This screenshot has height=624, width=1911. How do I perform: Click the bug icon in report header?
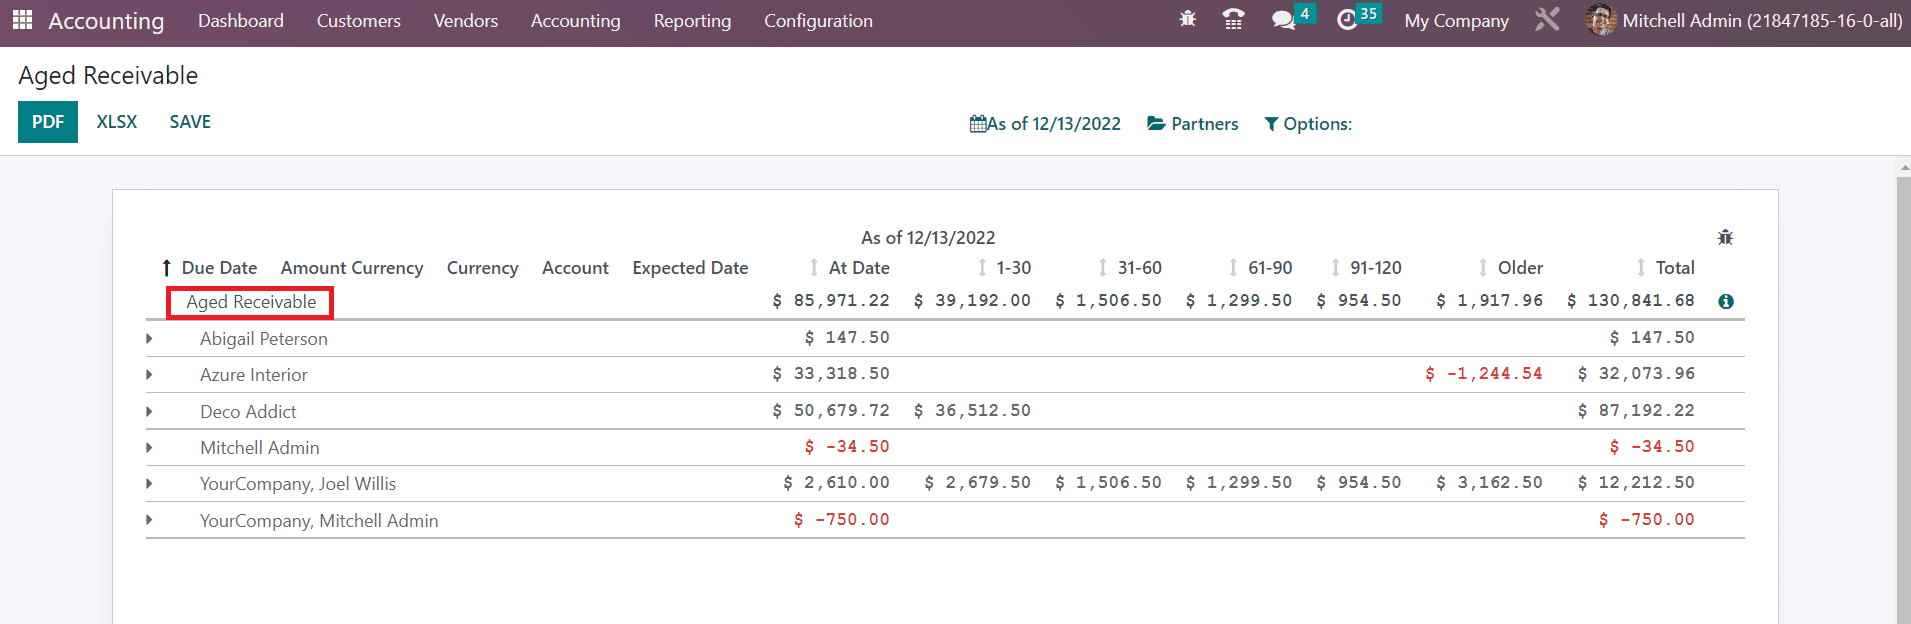click(1724, 238)
